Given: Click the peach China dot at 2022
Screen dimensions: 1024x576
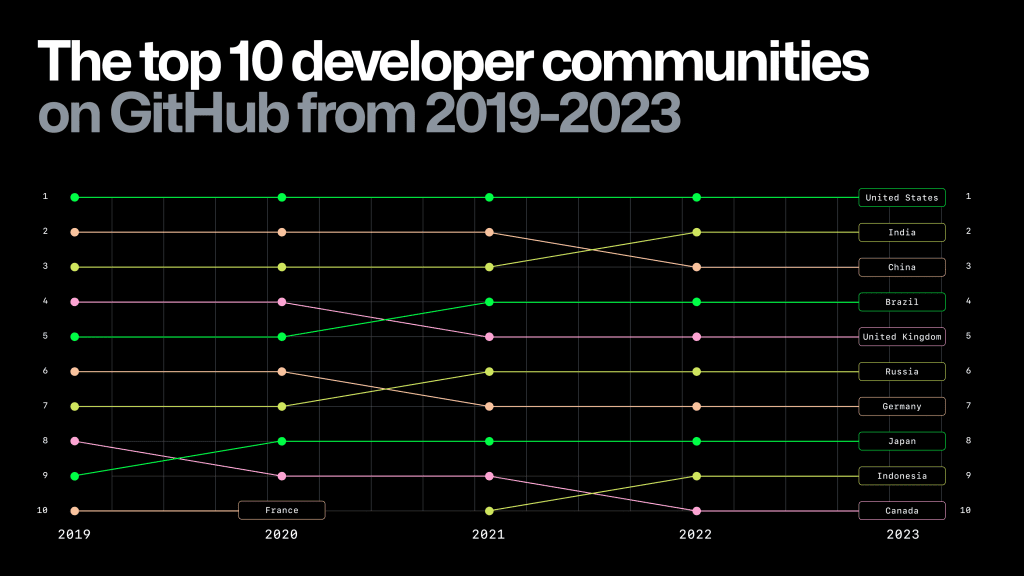Looking at the screenshot, I should [695, 267].
